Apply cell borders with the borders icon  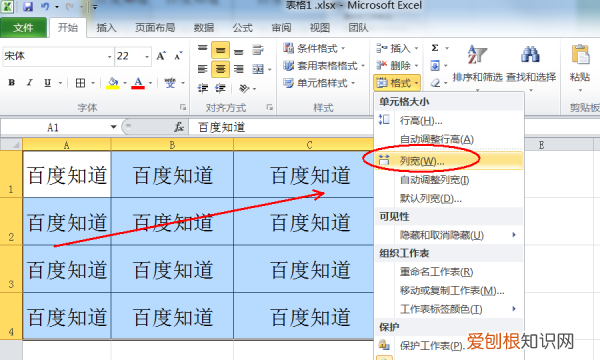80,83
